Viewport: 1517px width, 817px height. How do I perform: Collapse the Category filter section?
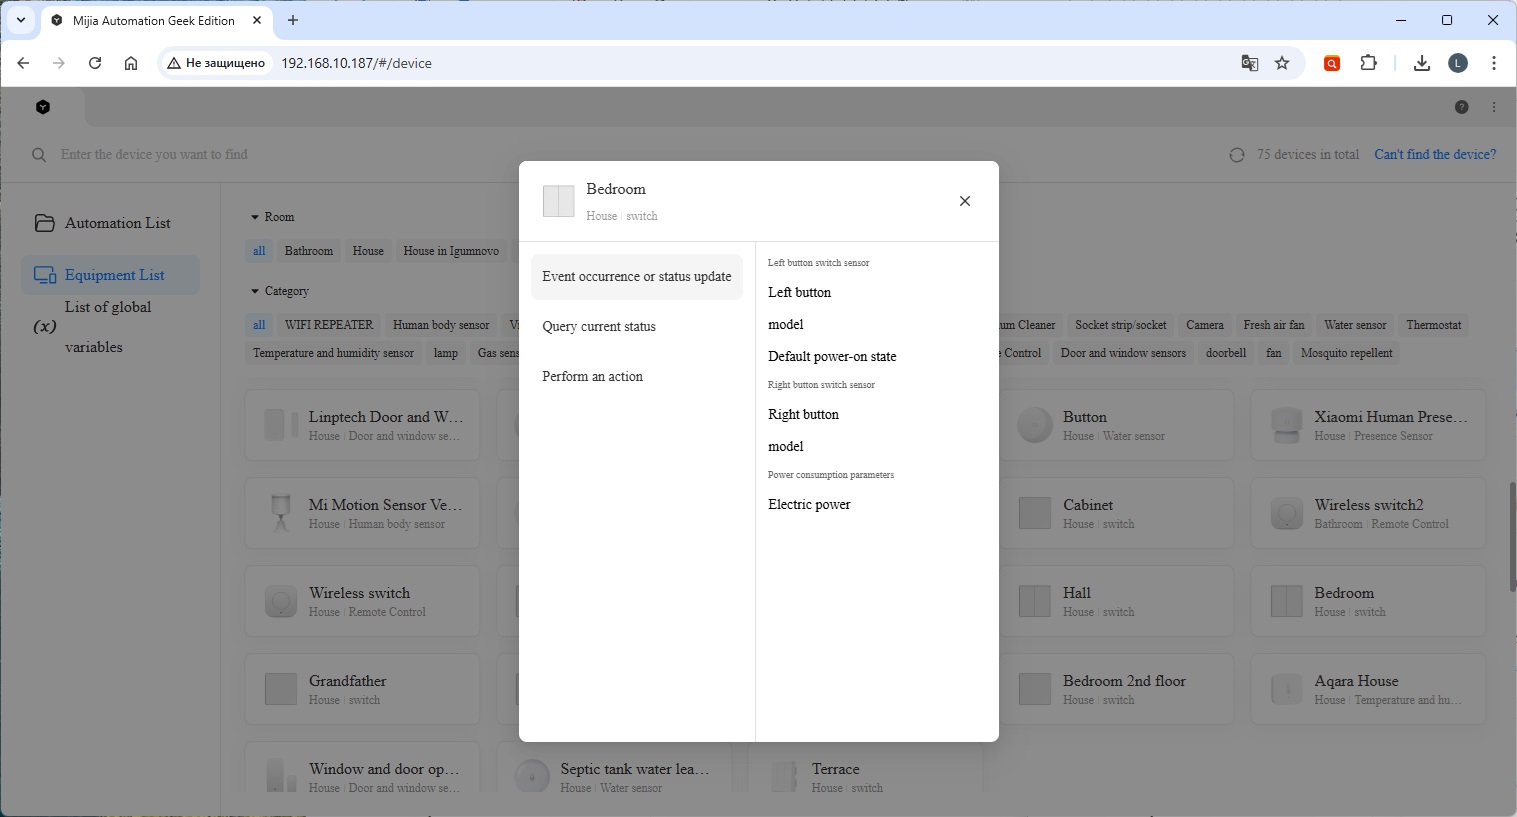pos(279,291)
